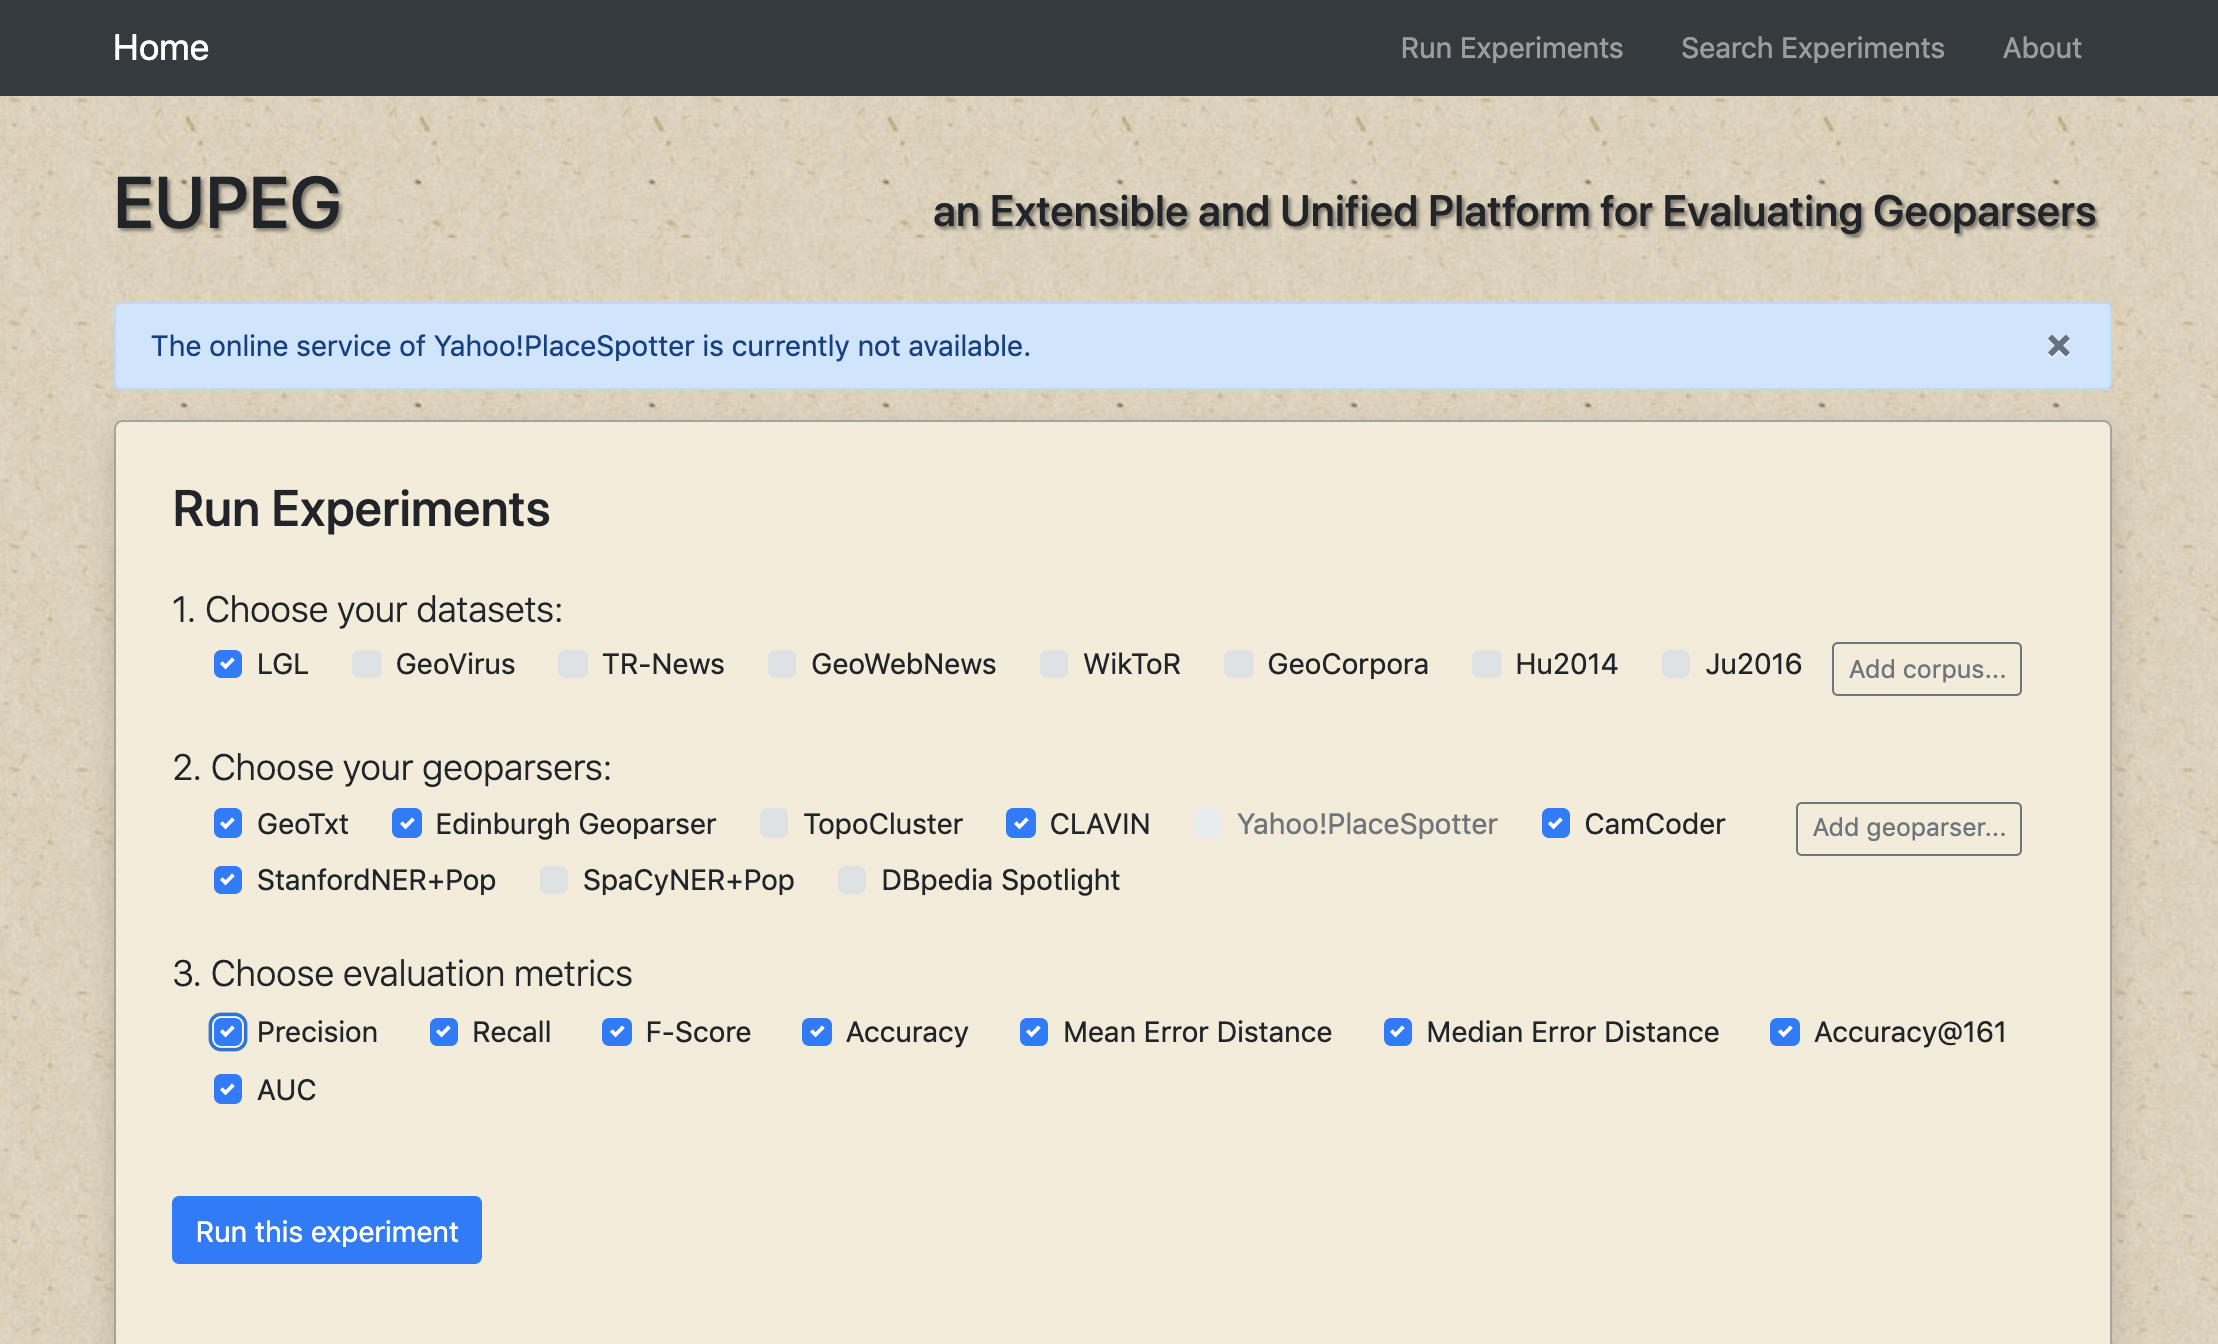Enable the GeoVirus dataset
This screenshot has height=1344, width=2218.
tap(367, 664)
